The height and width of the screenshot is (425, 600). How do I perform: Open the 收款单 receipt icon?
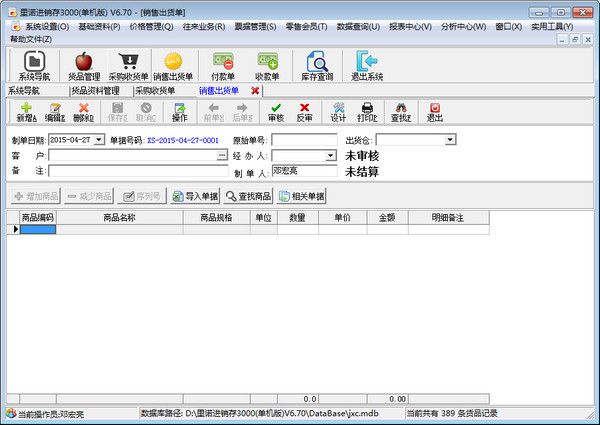point(267,65)
